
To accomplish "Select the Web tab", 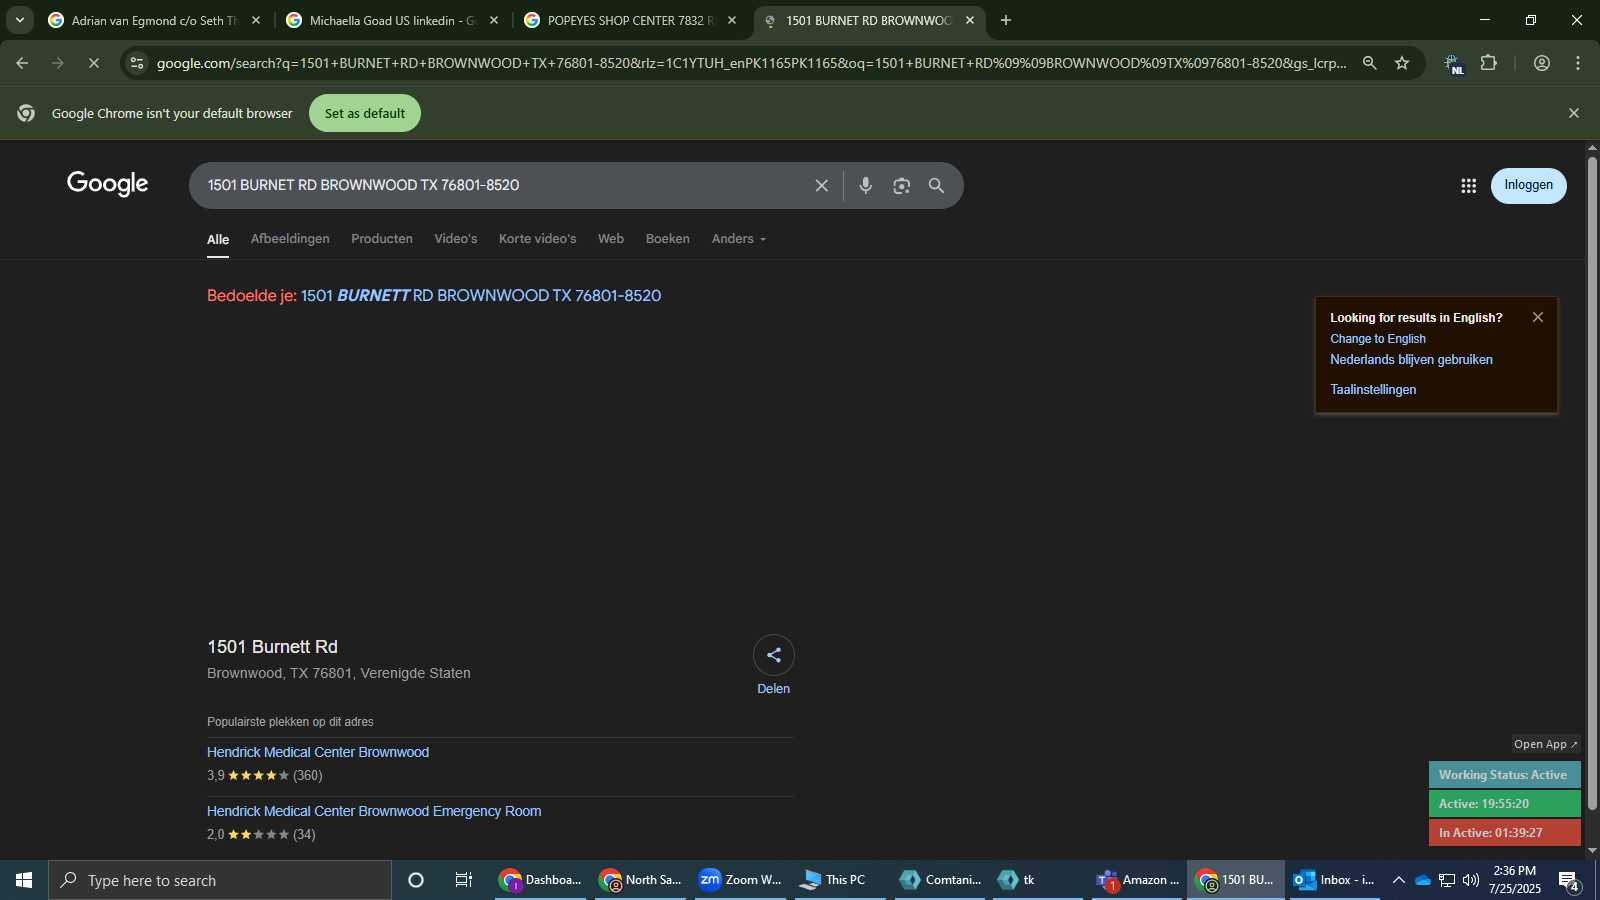I will point(611,239).
